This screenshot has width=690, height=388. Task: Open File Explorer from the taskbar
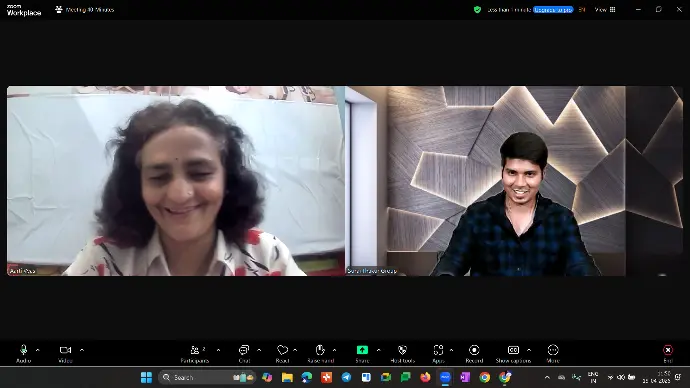[x=287, y=377]
